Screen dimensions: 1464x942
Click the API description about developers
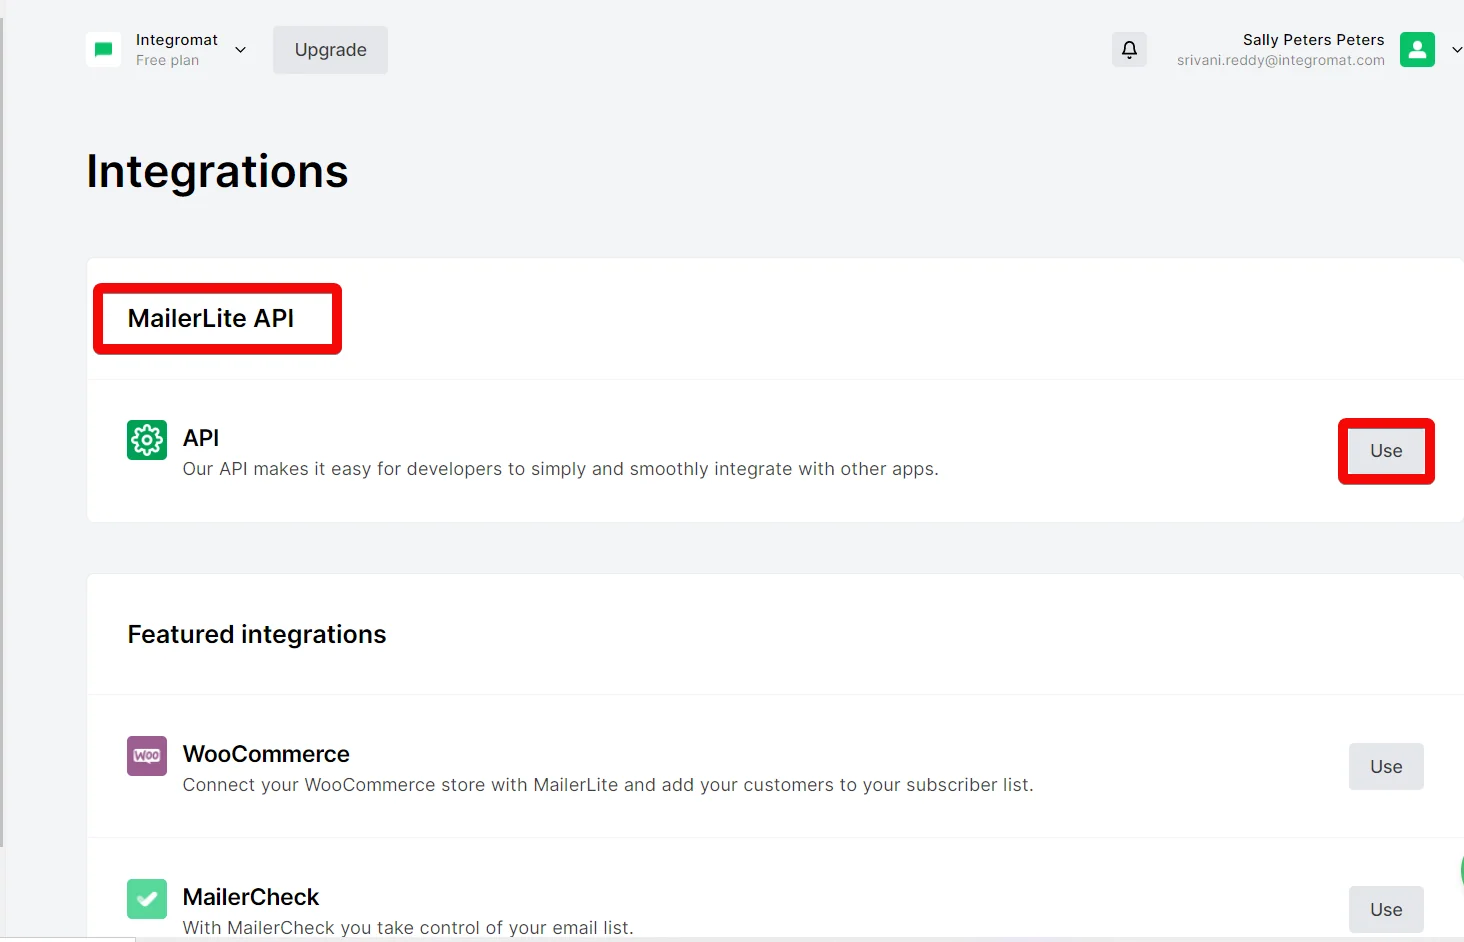(560, 469)
